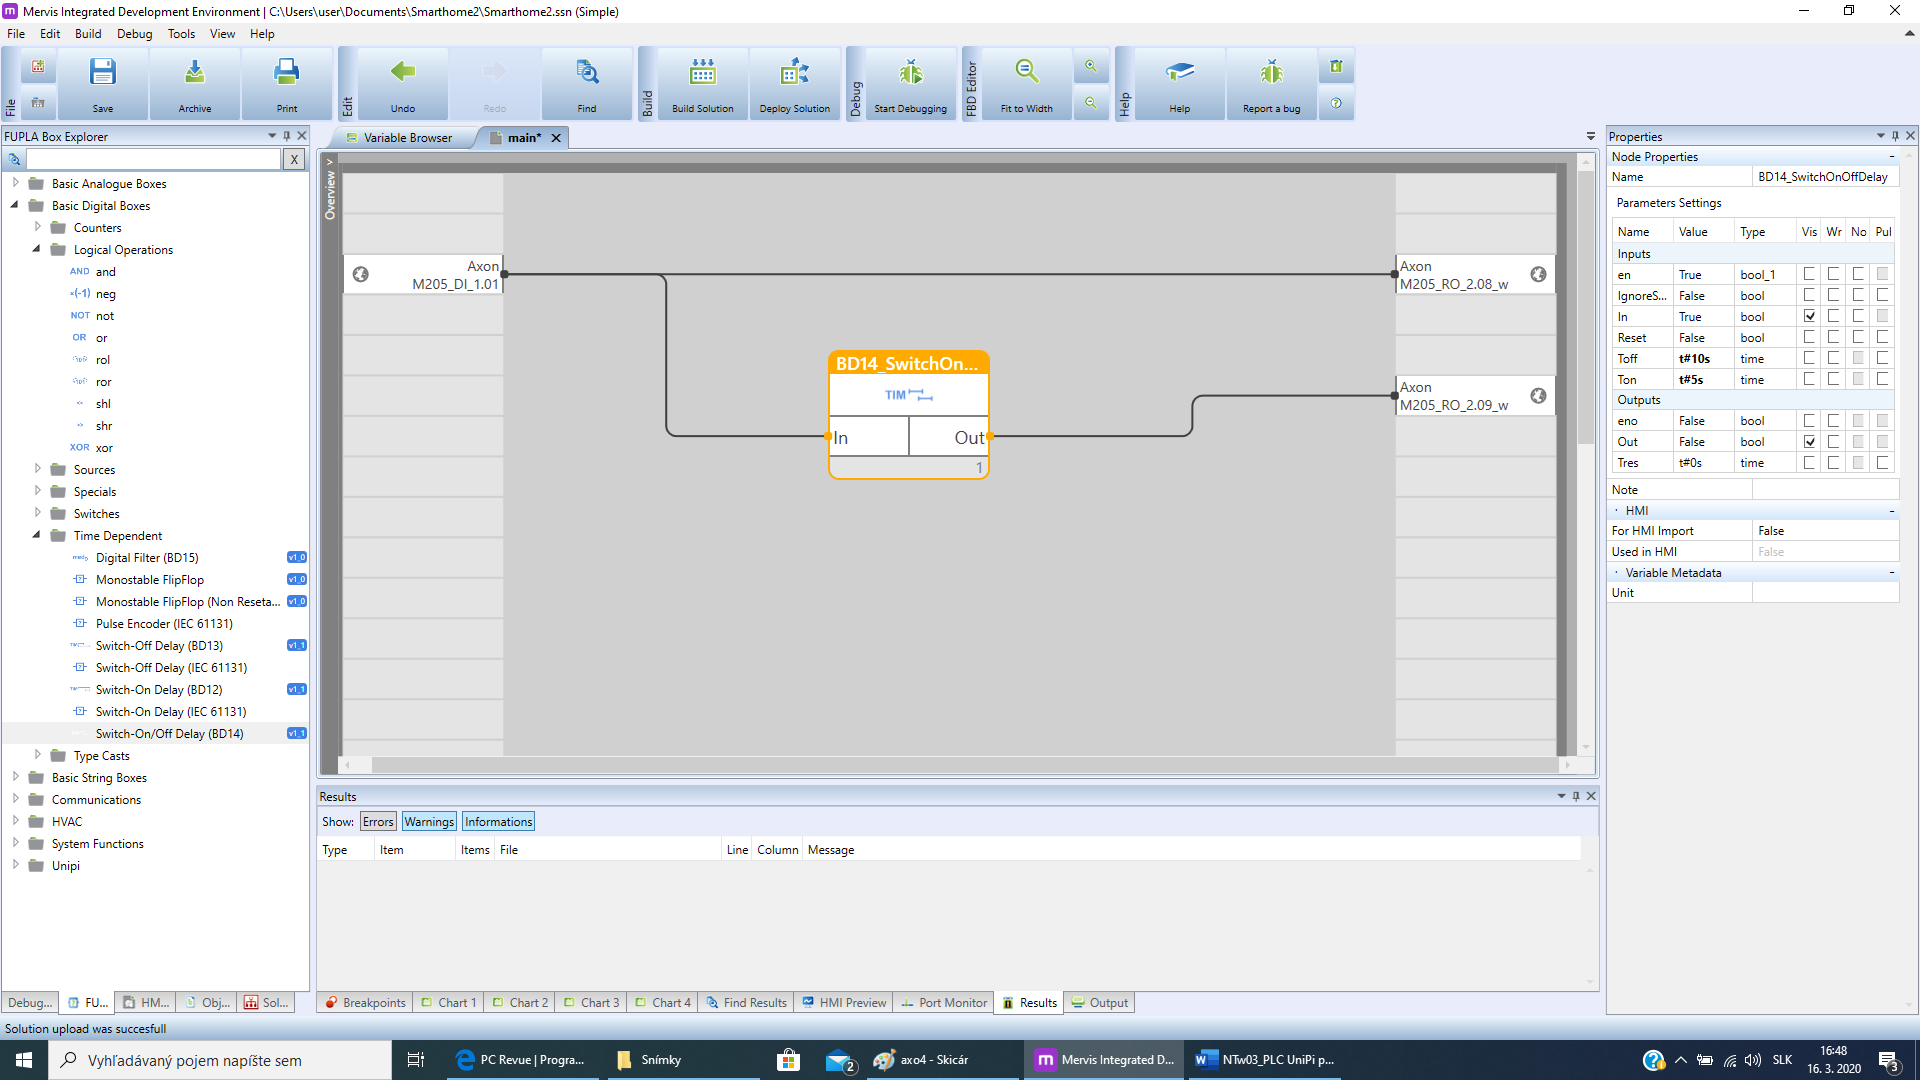
Task: Toggle the Warnings filter button
Action: [x=429, y=822]
